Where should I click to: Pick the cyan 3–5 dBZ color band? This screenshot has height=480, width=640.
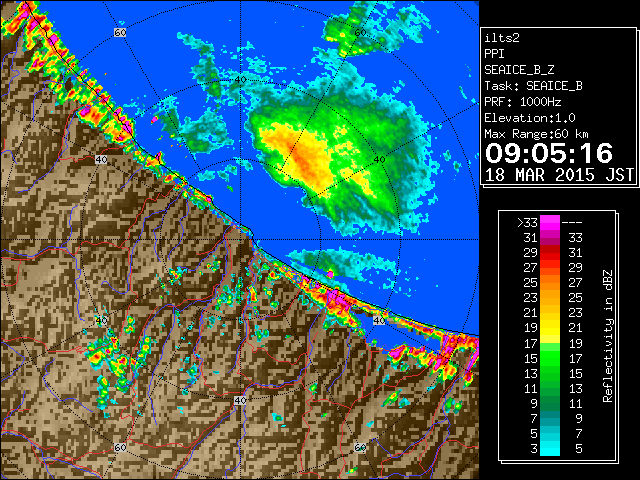pos(550,449)
